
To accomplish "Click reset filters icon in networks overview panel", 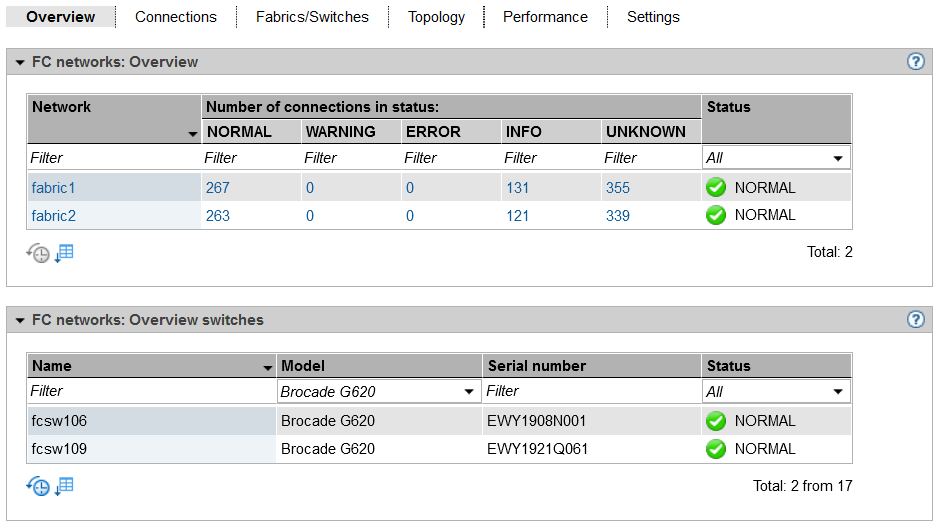I will click(x=37, y=253).
